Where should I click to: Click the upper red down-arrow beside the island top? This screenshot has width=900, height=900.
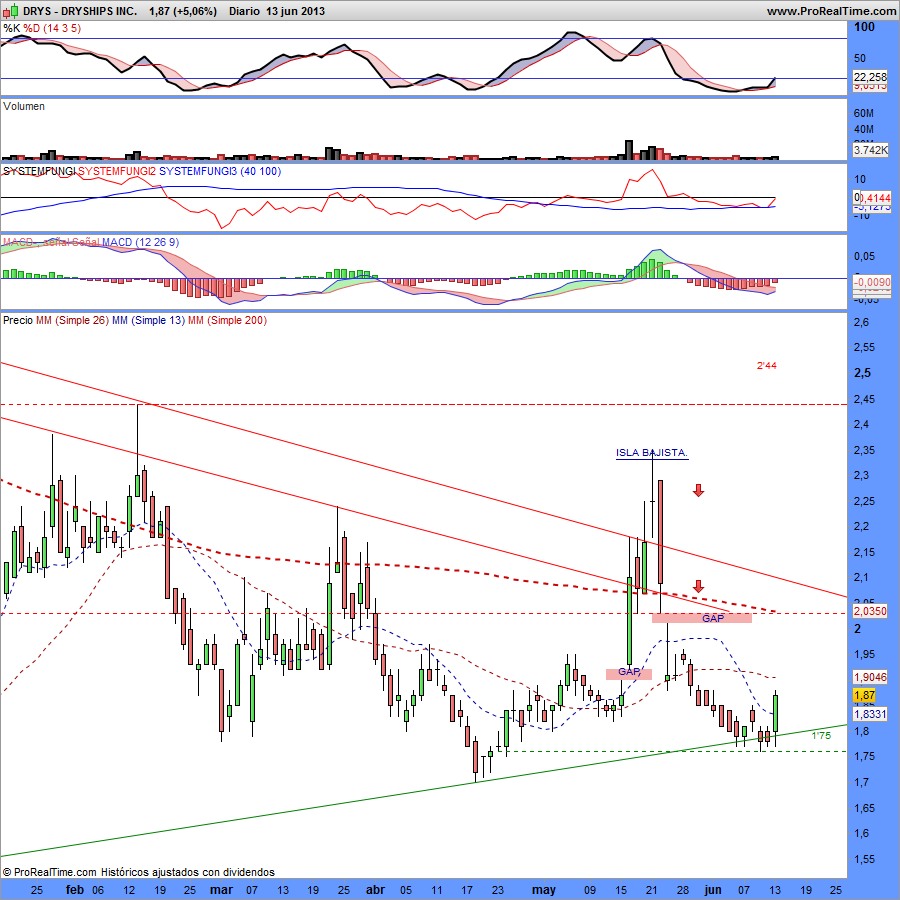pyautogui.click(x=698, y=490)
